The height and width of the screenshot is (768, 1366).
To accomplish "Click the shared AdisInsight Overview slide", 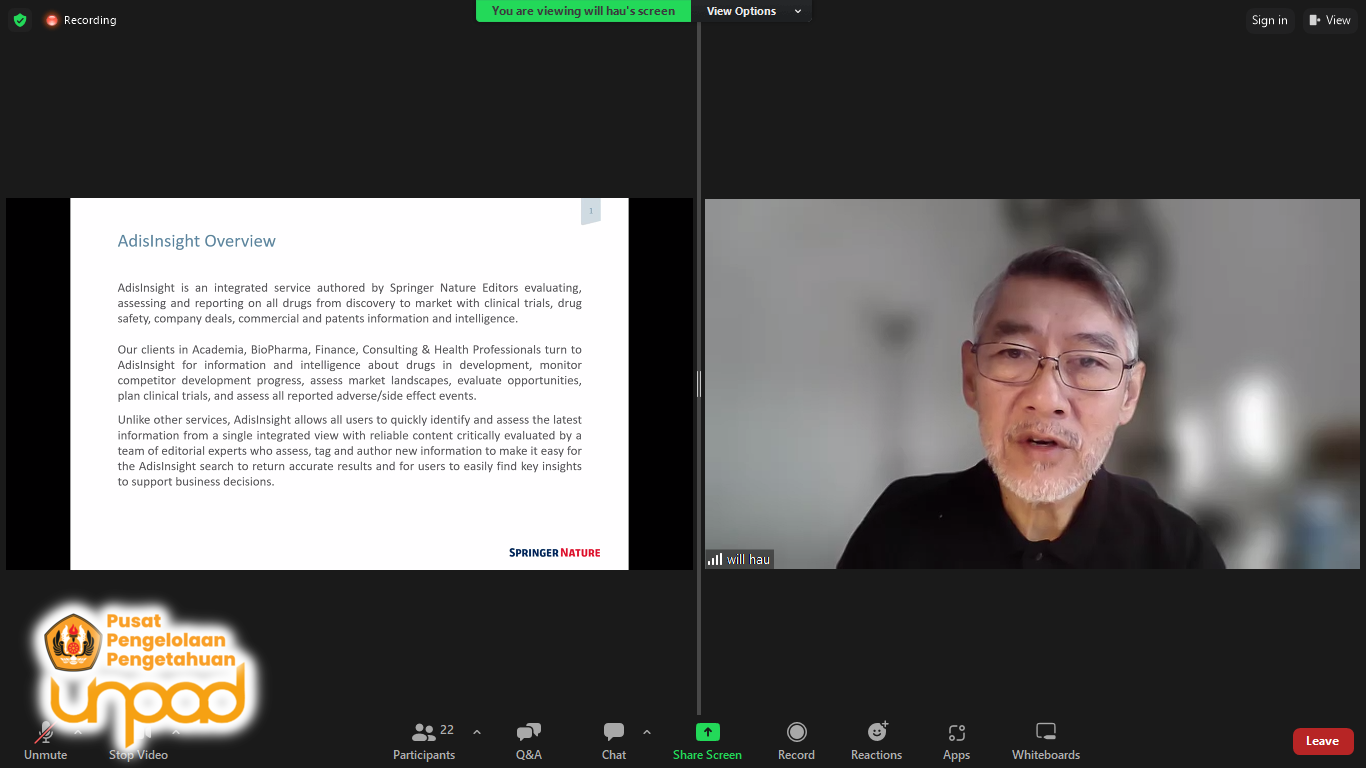I will (349, 384).
